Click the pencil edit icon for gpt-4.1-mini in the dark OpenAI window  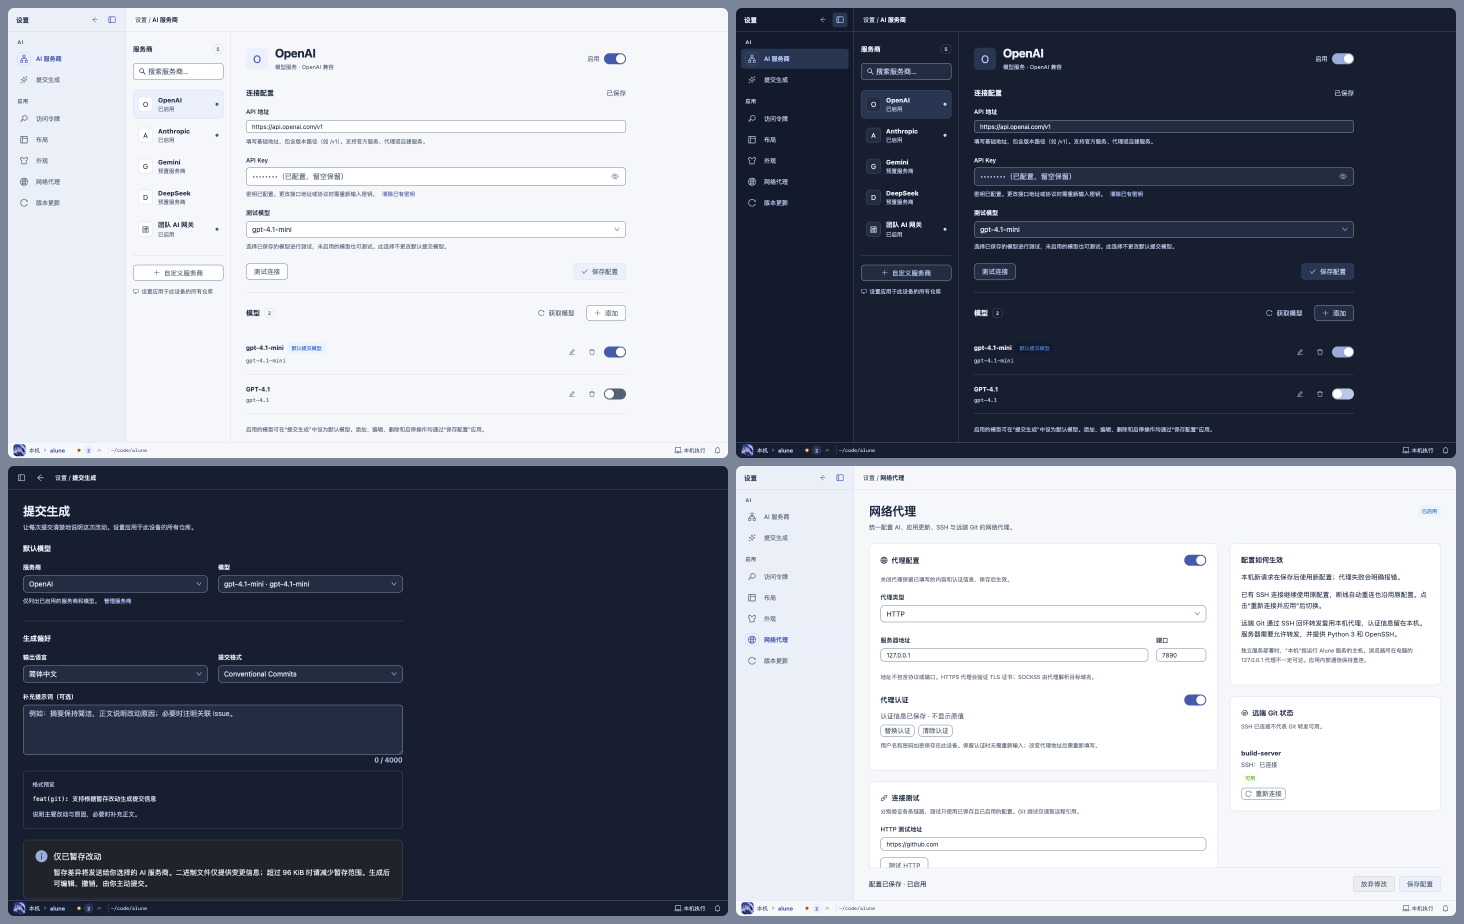point(1300,352)
